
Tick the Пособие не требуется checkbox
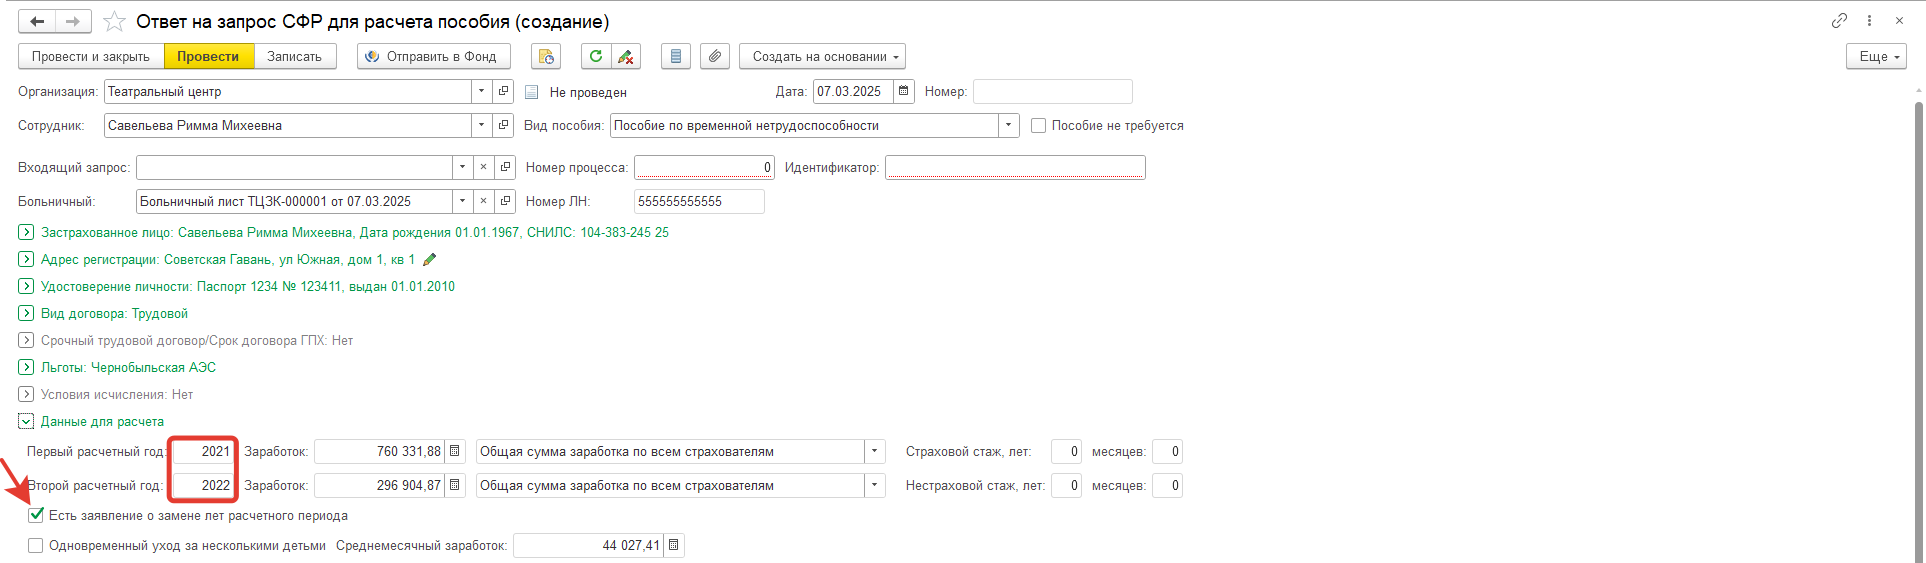coord(1038,125)
